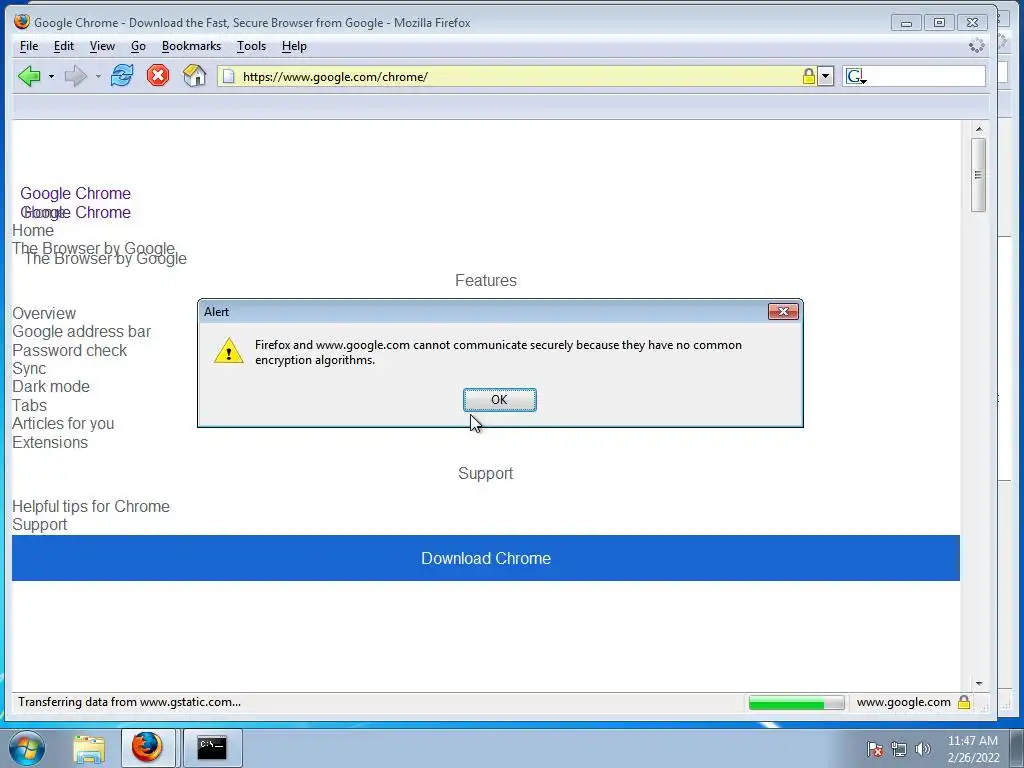The image size is (1024, 768).
Task: Open the View menu
Action: click(102, 46)
